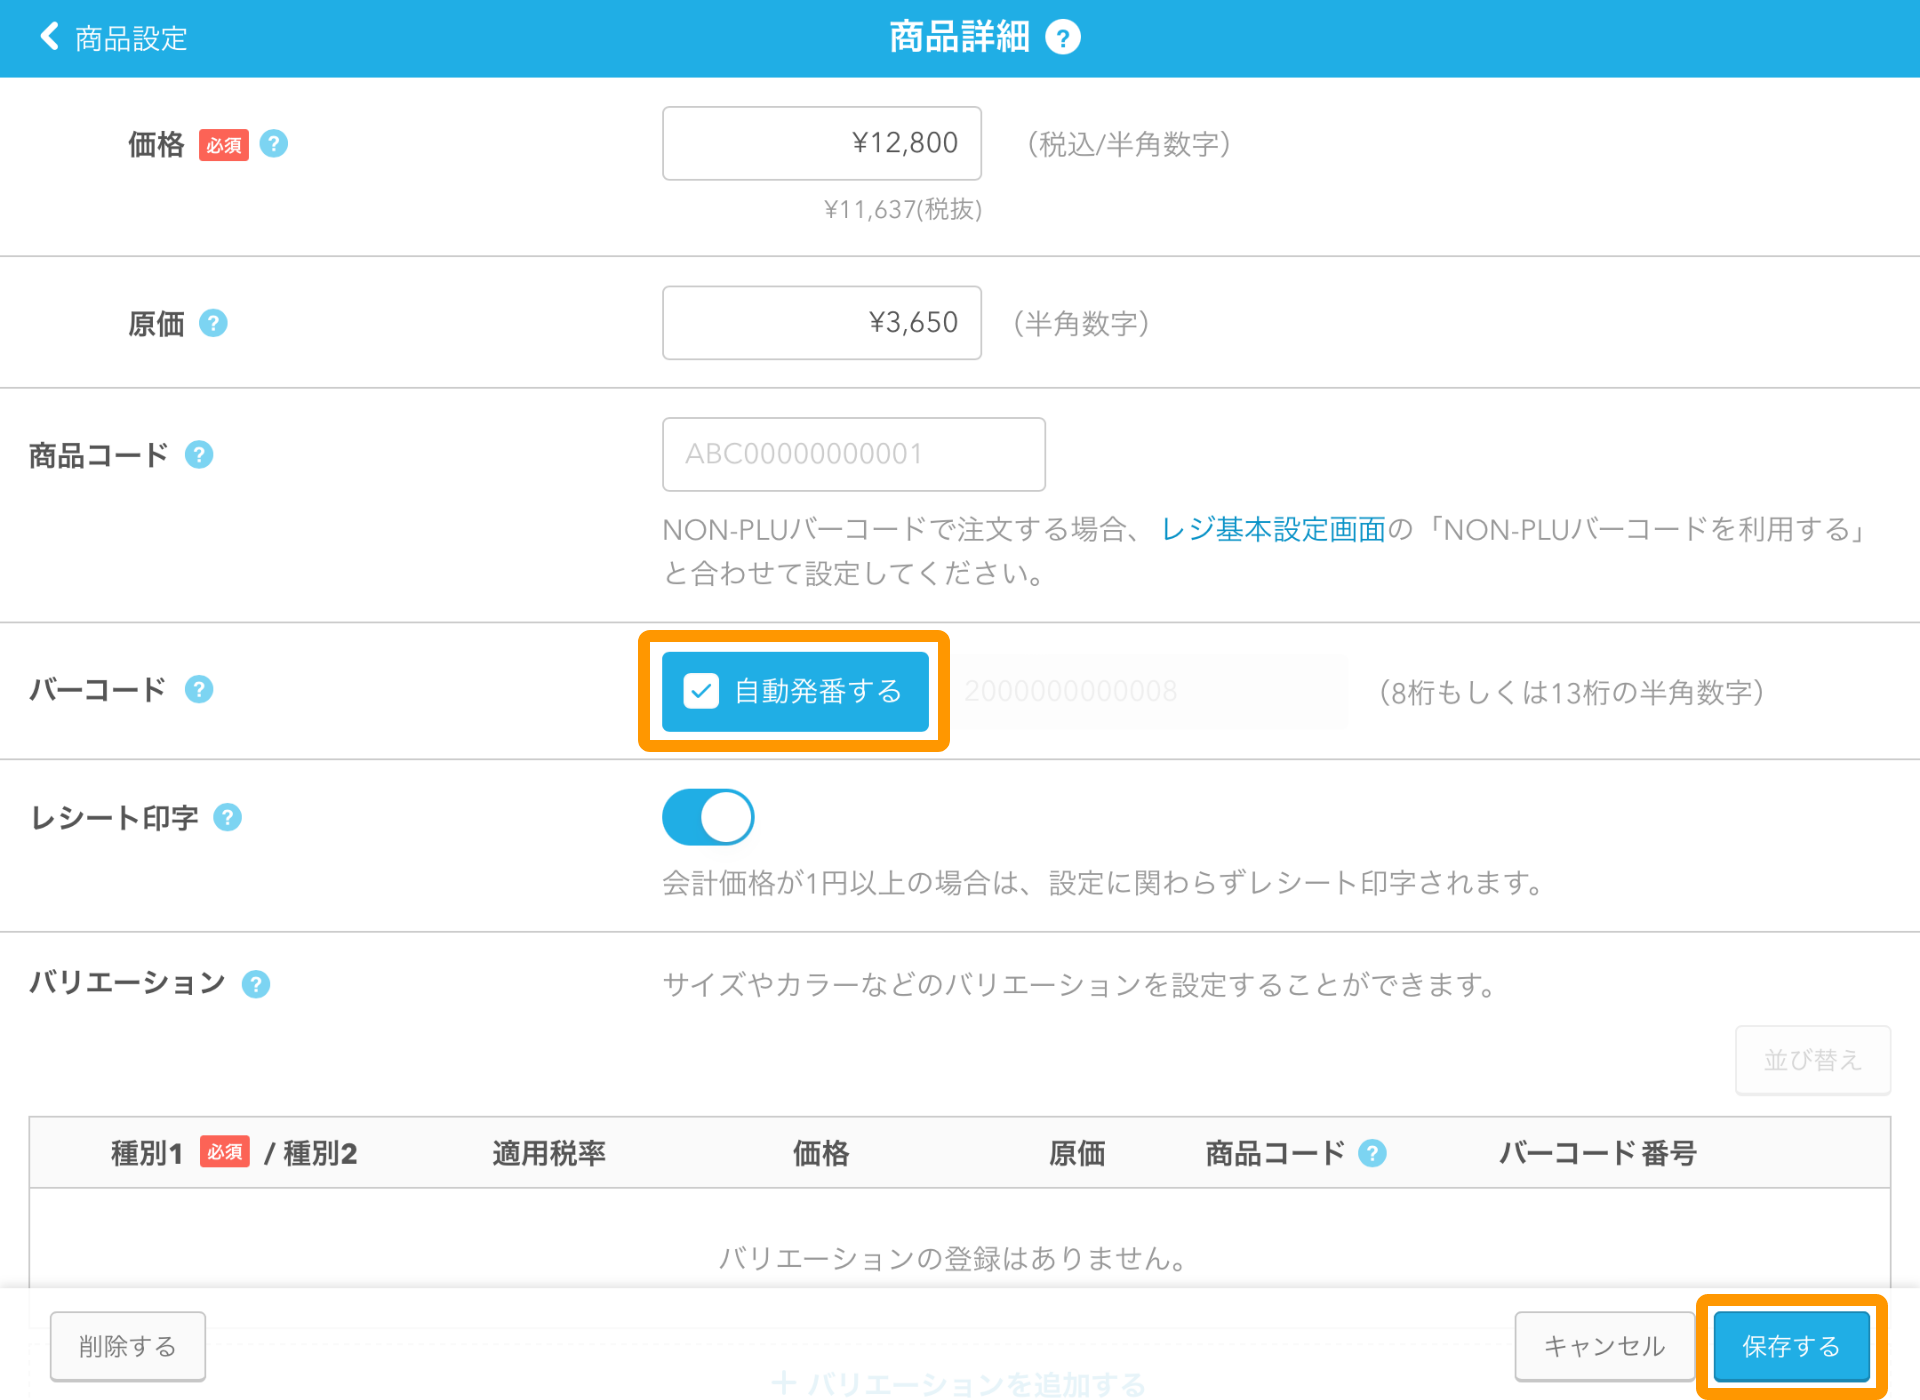Screen dimensions: 1920x1400
Task: Open help icon next to バリエーション label
Action: point(256,984)
